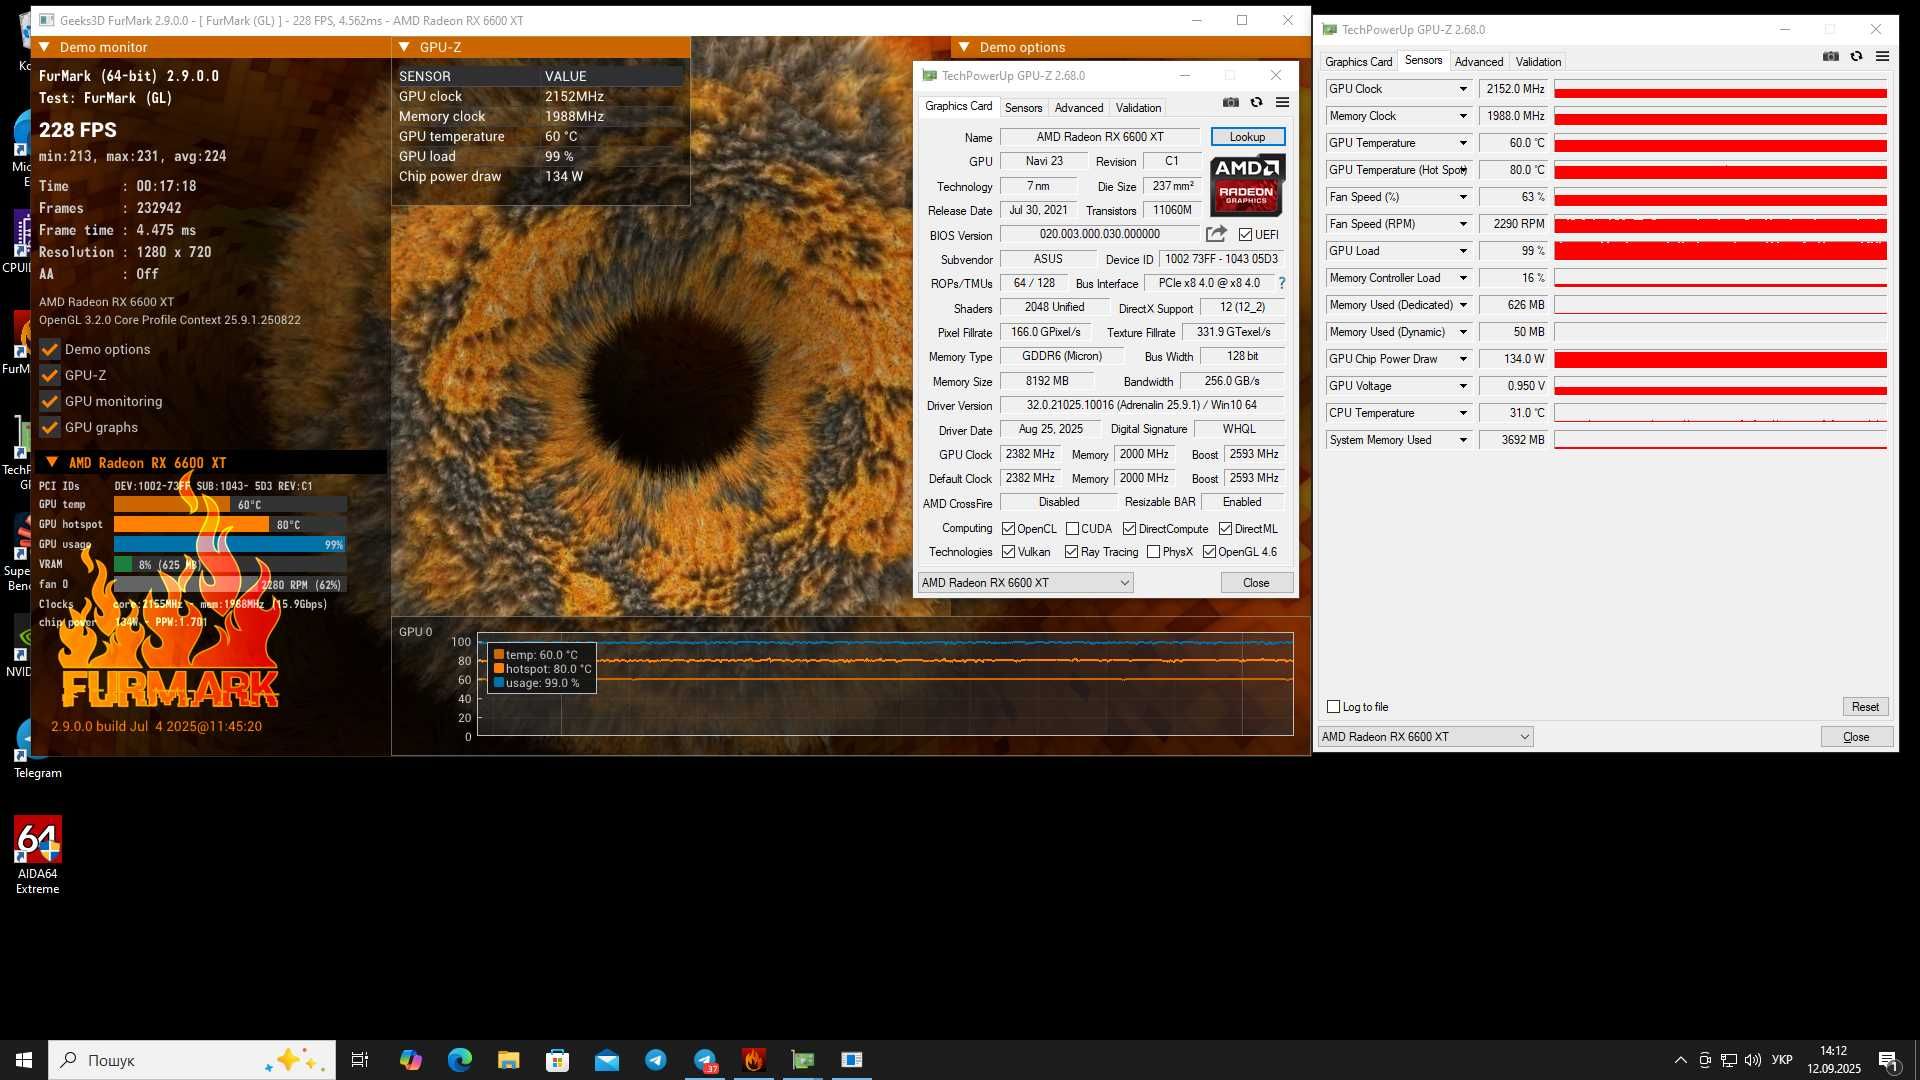Uncheck Demo options checkbox in FurMark
Screen dimensions: 1920x1080
[x=49, y=349]
